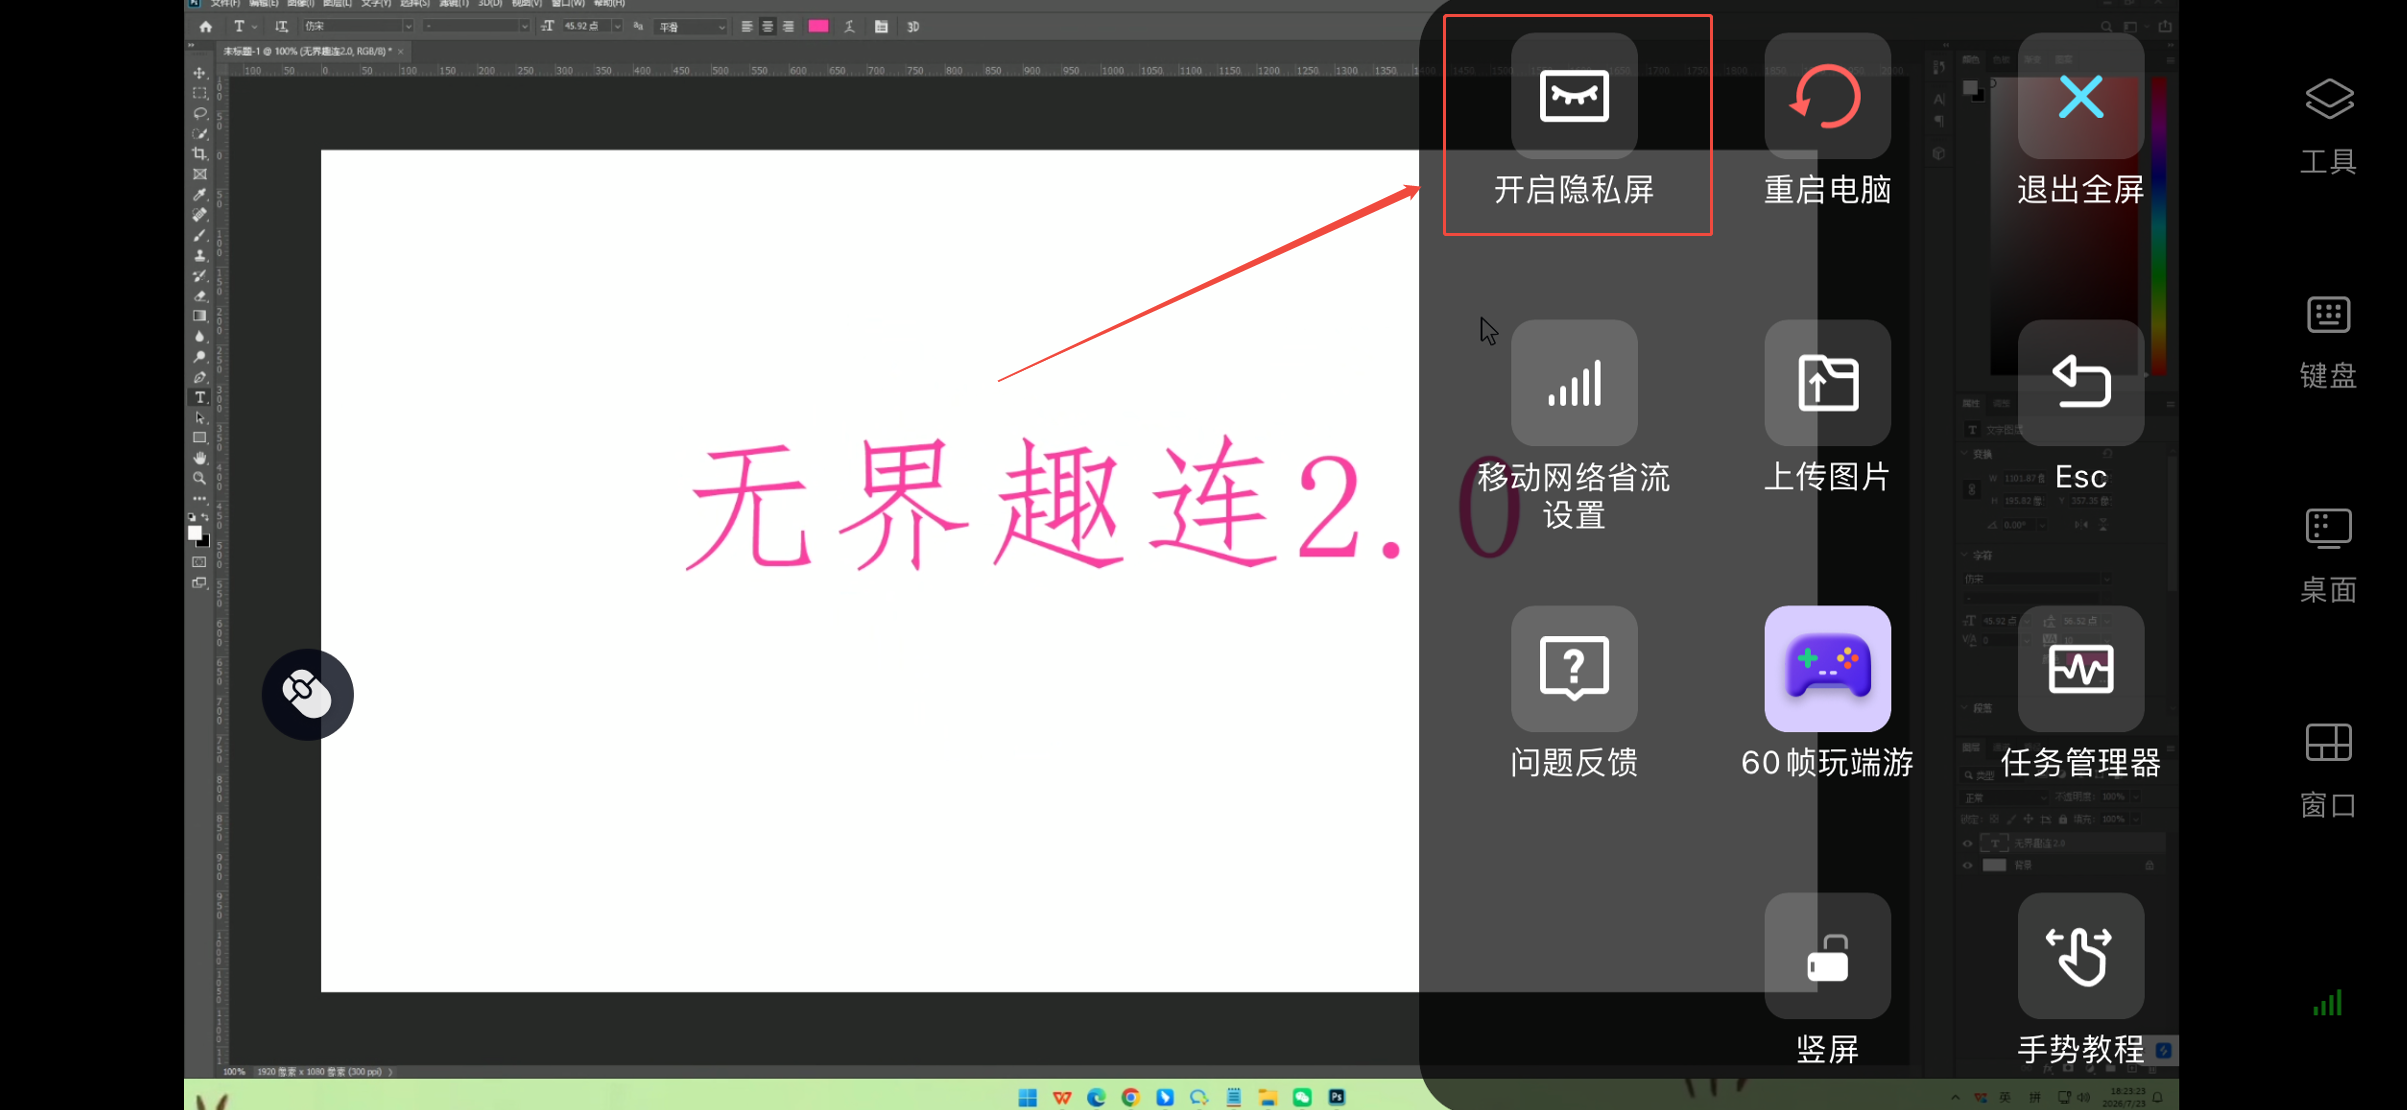
Task: Right-align the text
Action: (x=789, y=27)
